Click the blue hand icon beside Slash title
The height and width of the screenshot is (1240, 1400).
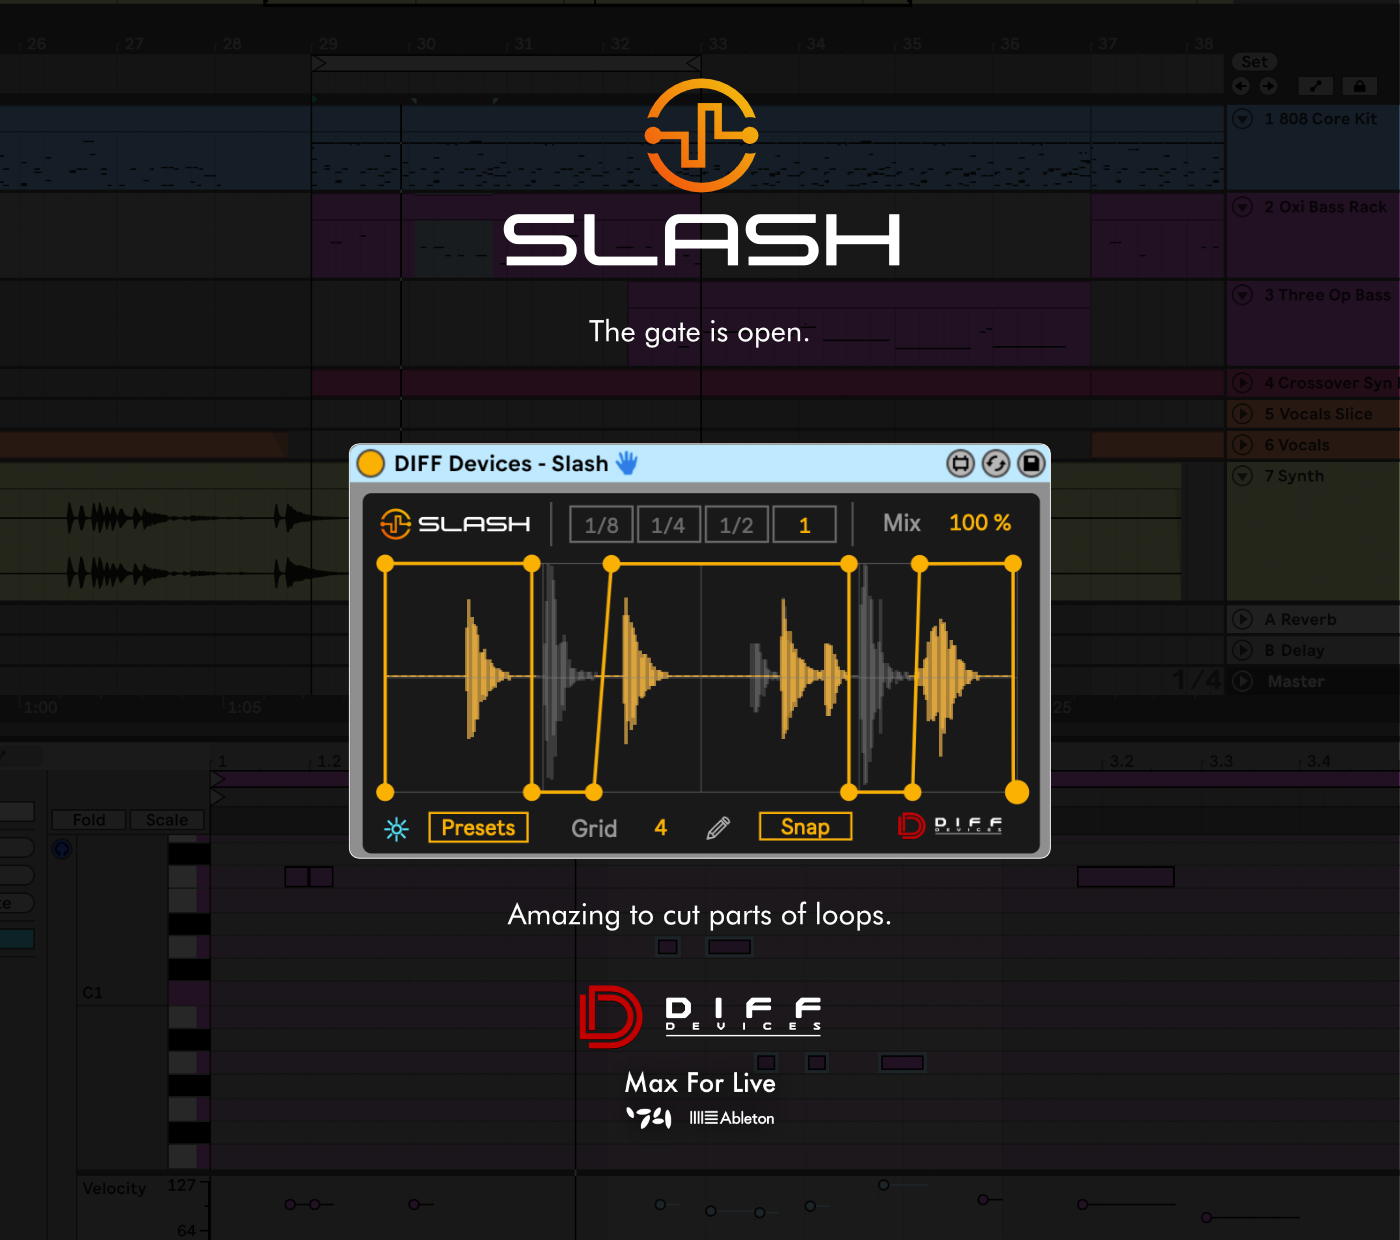point(627,462)
